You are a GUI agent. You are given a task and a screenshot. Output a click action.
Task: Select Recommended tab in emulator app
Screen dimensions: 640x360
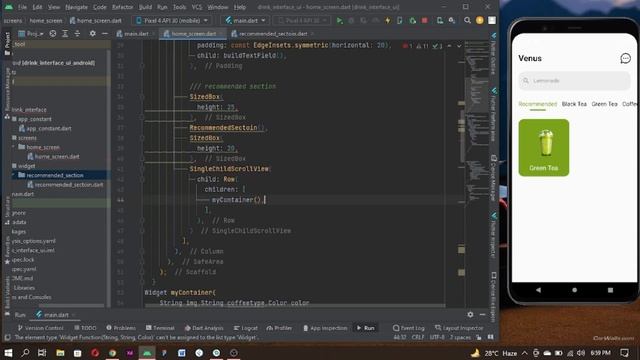point(538,104)
